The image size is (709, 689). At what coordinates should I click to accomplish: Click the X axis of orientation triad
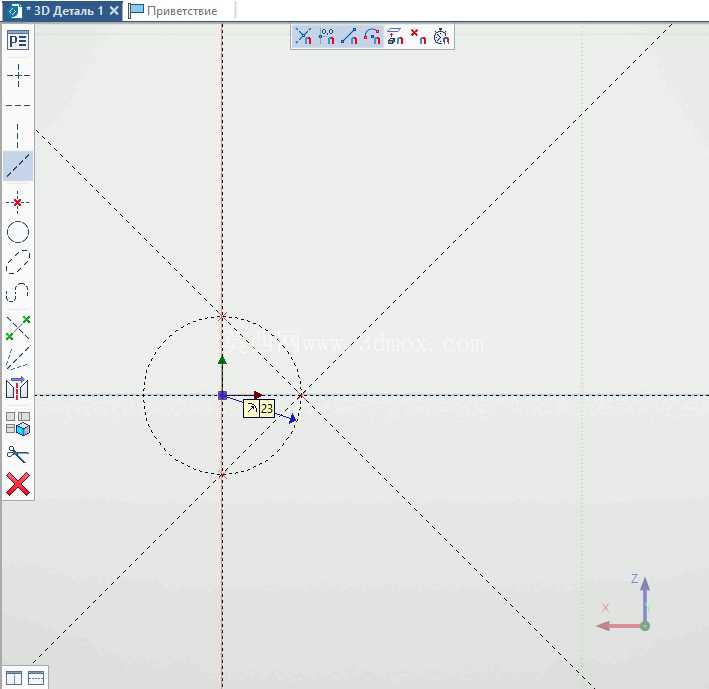pos(619,626)
